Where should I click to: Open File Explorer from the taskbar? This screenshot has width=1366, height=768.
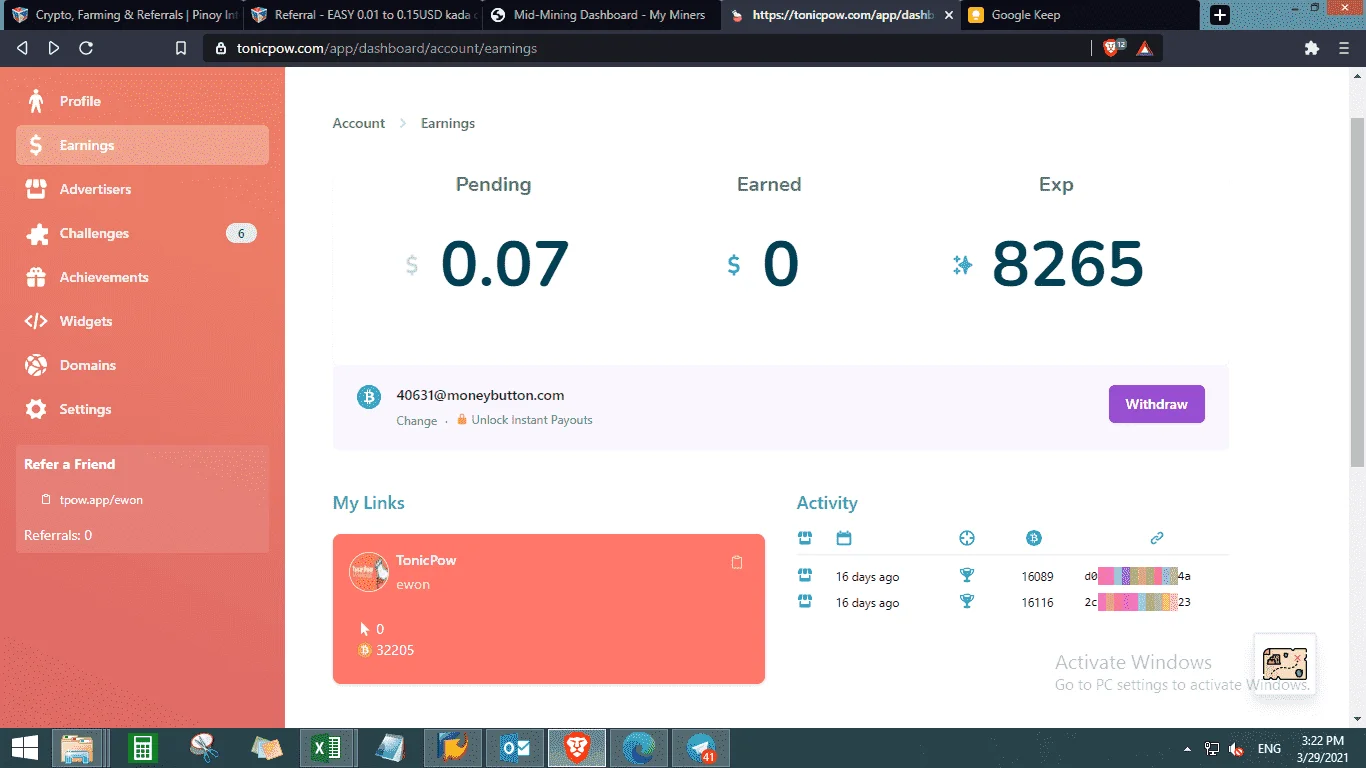(77, 748)
